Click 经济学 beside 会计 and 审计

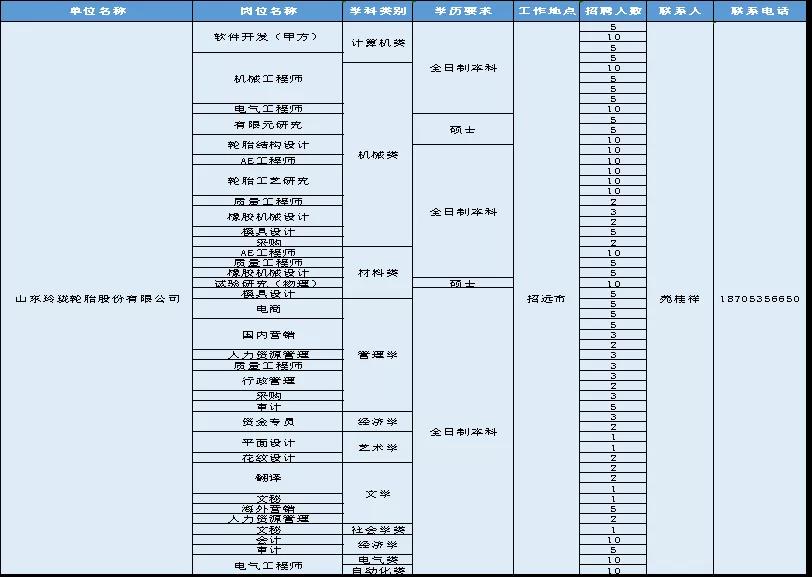pyautogui.click(x=378, y=544)
